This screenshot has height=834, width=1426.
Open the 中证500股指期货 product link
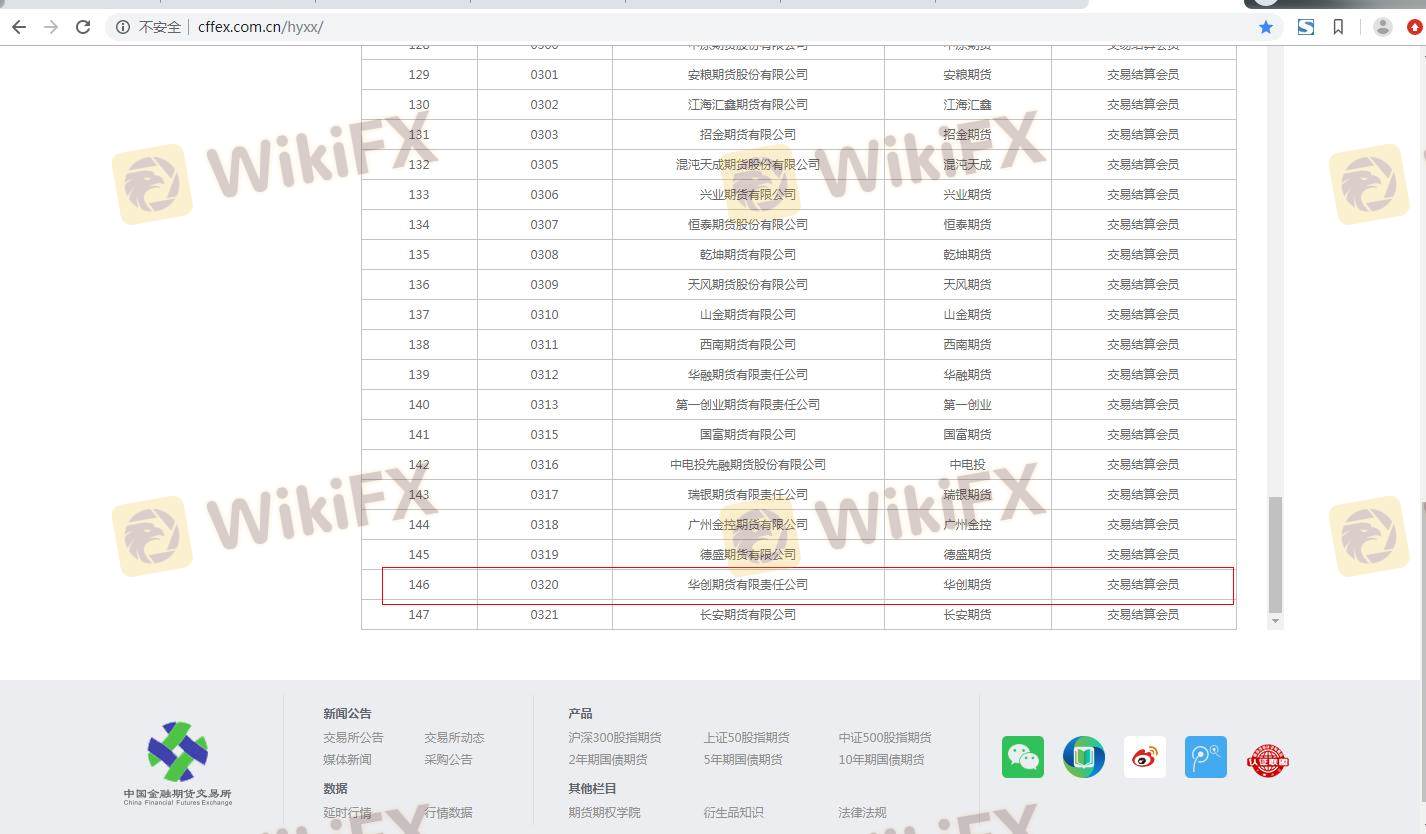point(885,737)
